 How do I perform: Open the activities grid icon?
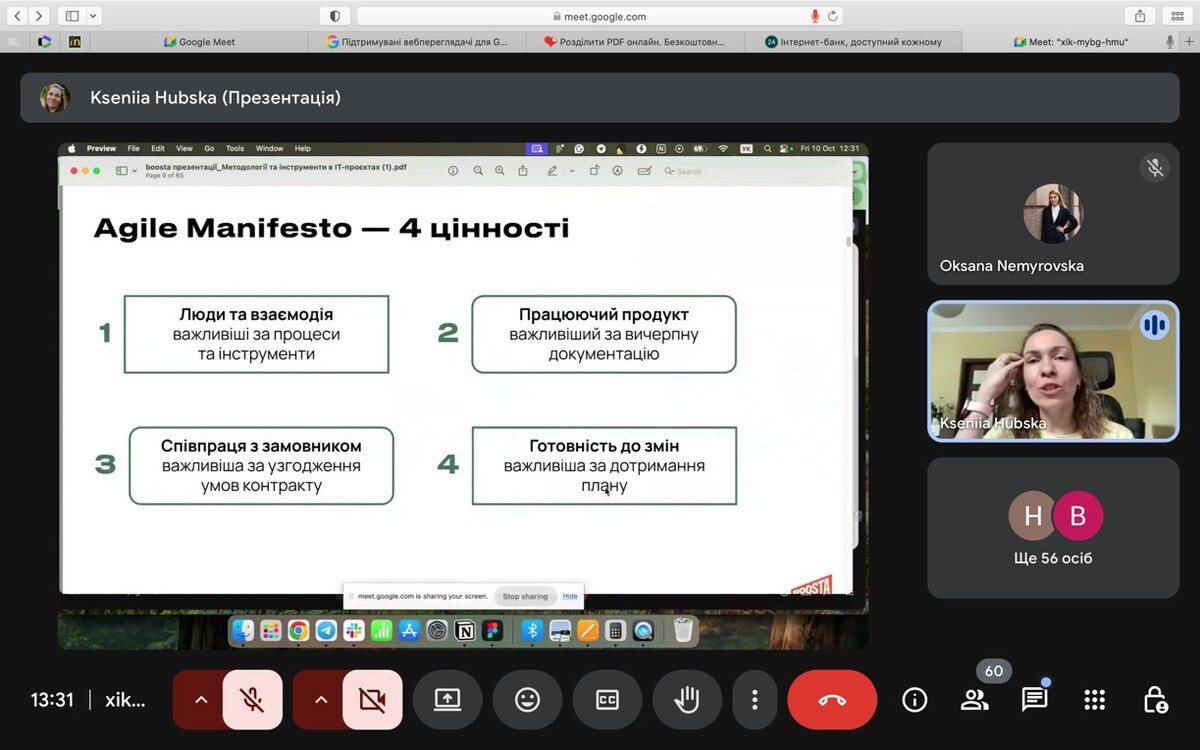1094,700
